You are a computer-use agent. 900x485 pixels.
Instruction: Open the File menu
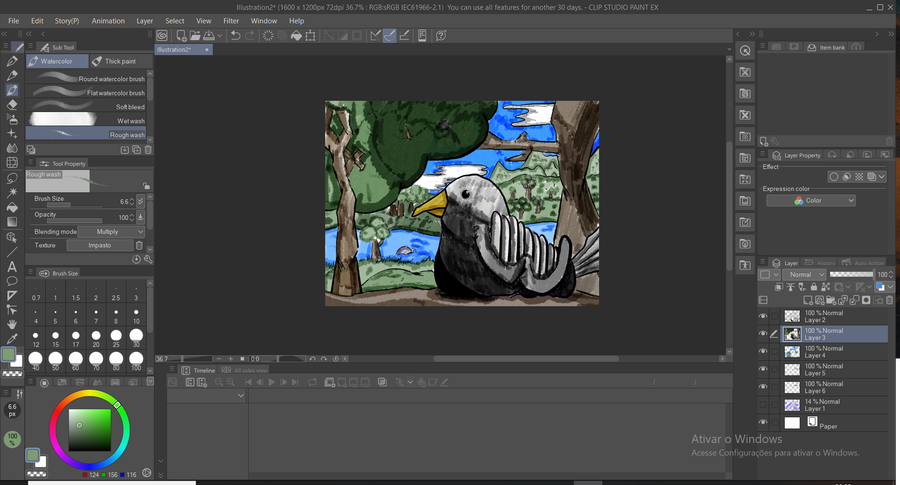[x=14, y=21]
